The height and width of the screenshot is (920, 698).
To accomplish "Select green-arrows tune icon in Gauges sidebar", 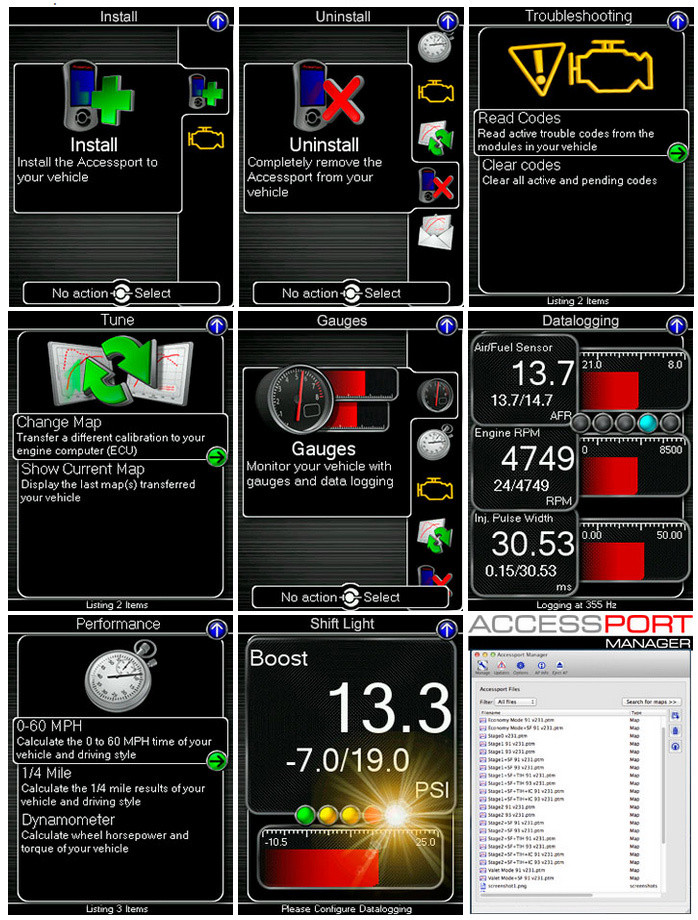I will (435, 536).
